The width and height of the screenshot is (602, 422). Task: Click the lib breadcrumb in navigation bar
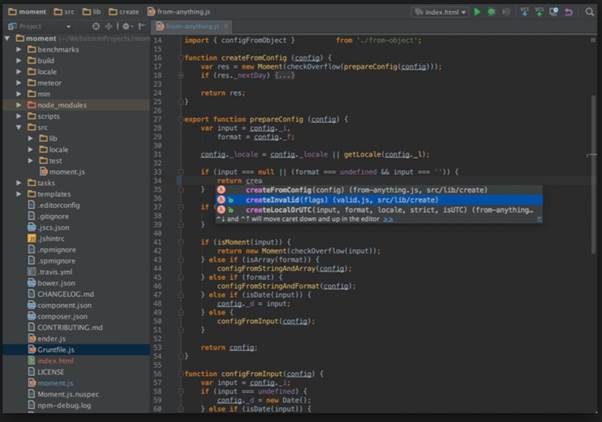pyautogui.click(x=92, y=12)
